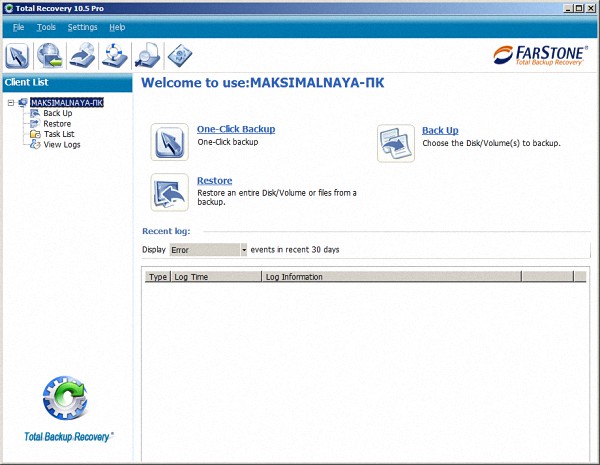The image size is (600, 465).
Task: Open the Tools menu
Action: coord(46,27)
